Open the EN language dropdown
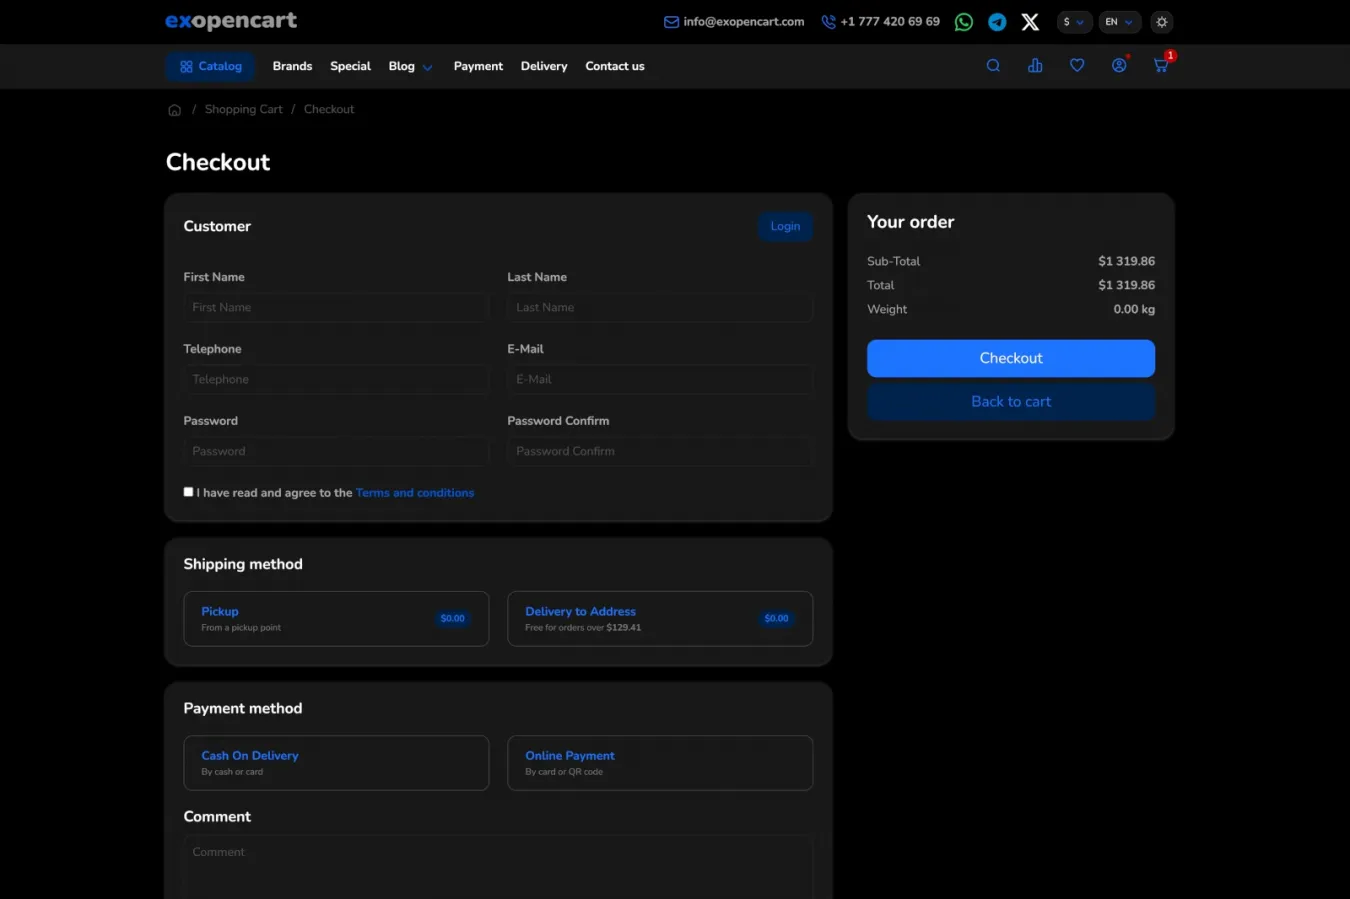 click(1118, 22)
